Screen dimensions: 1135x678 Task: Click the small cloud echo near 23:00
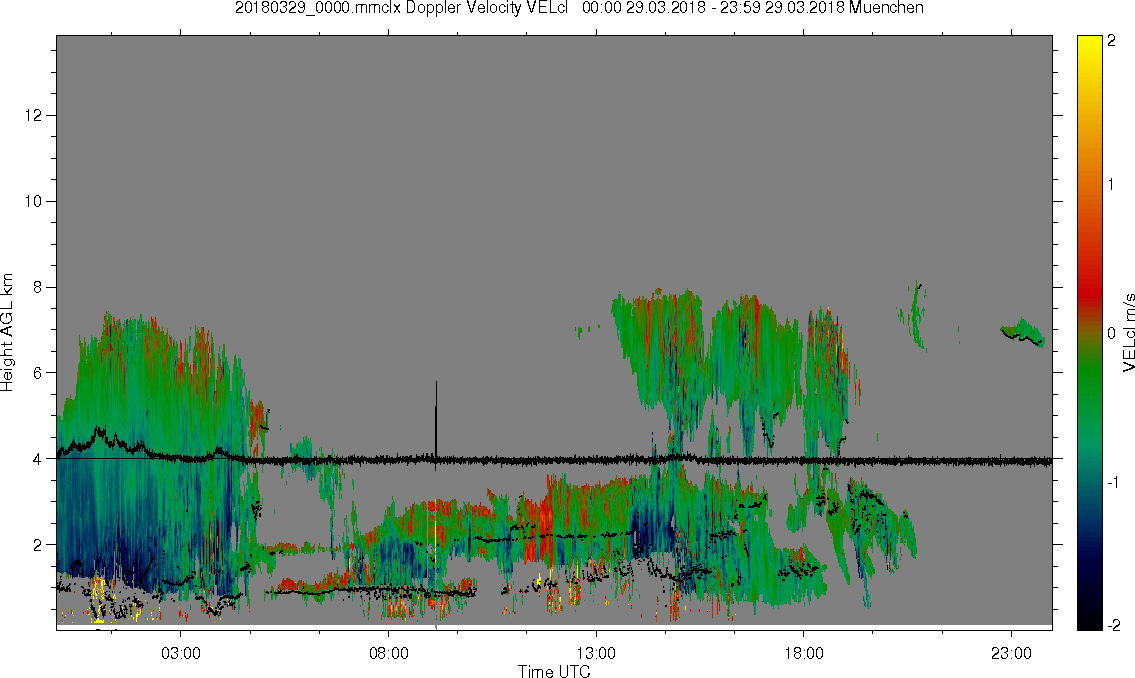tap(1022, 333)
